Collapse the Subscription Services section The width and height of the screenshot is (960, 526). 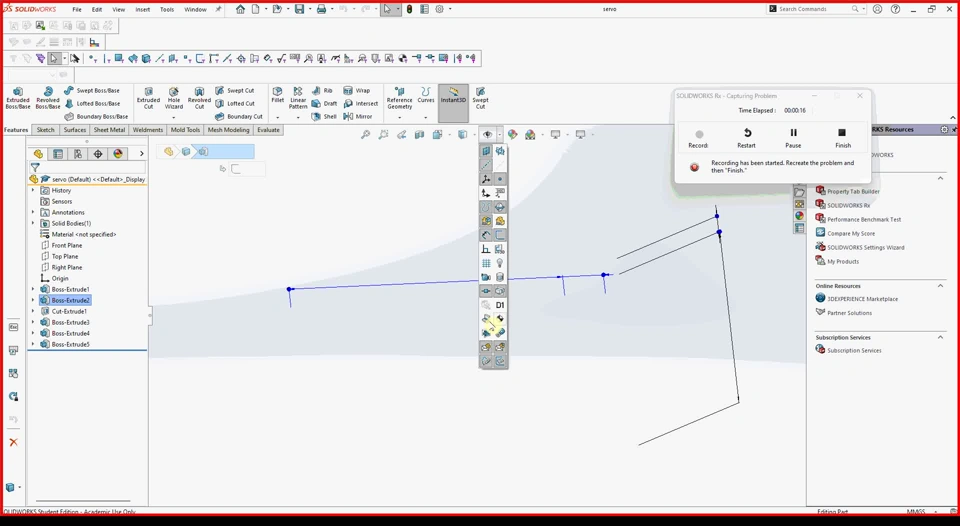click(940, 337)
